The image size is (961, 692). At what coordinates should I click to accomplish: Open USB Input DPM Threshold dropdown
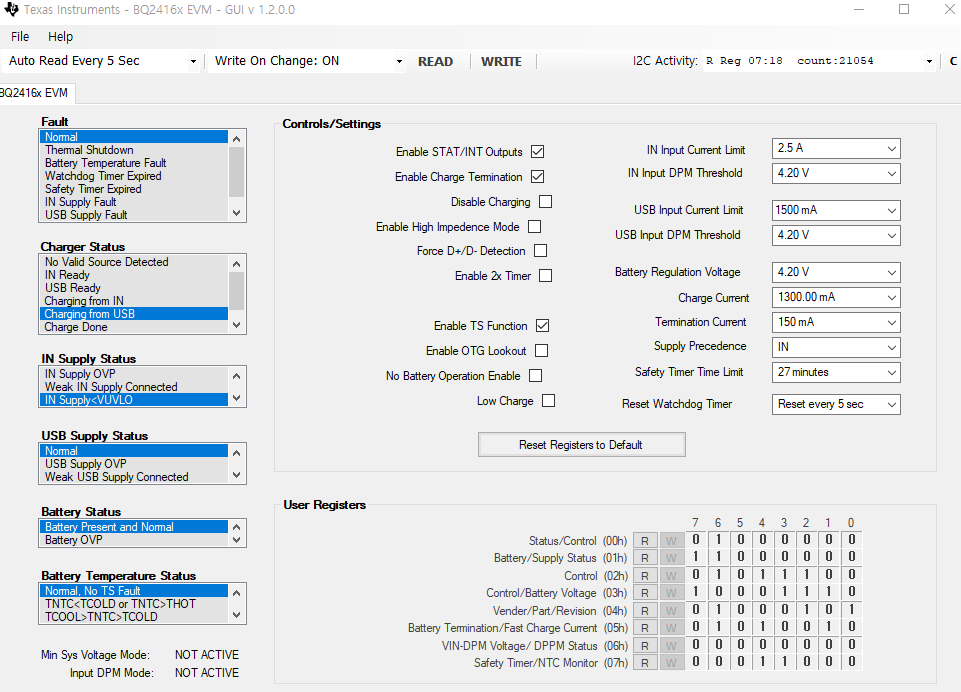(836, 235)
